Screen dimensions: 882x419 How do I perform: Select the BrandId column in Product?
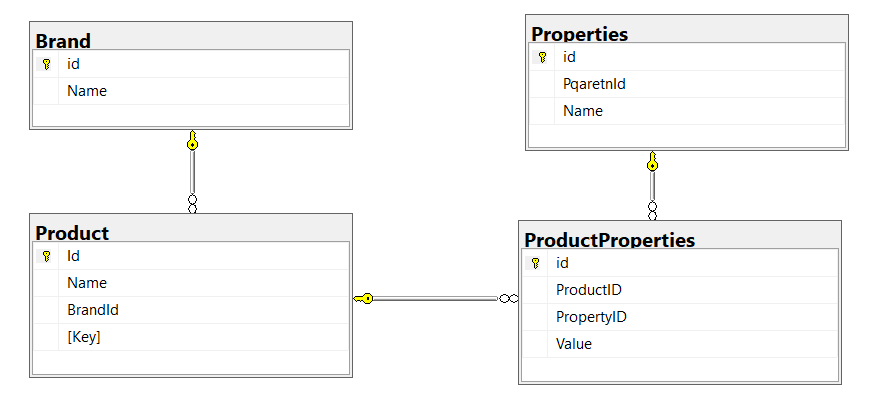tap(93, 310)
